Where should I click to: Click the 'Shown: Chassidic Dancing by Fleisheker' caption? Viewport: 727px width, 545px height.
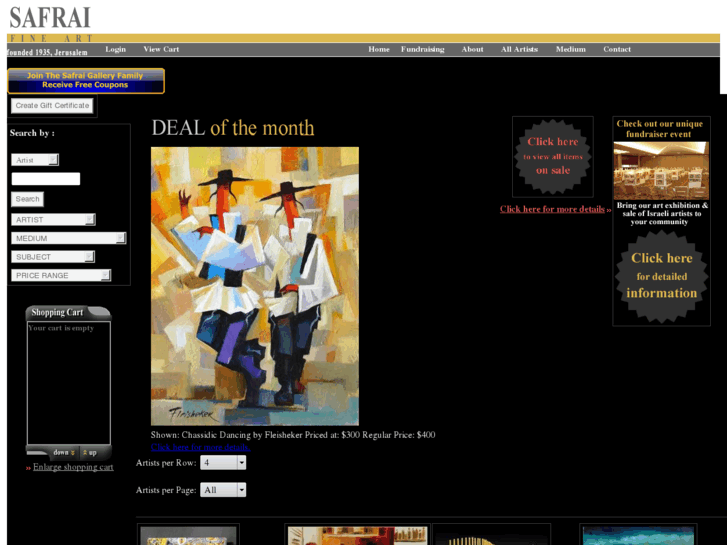click(293, 435)
